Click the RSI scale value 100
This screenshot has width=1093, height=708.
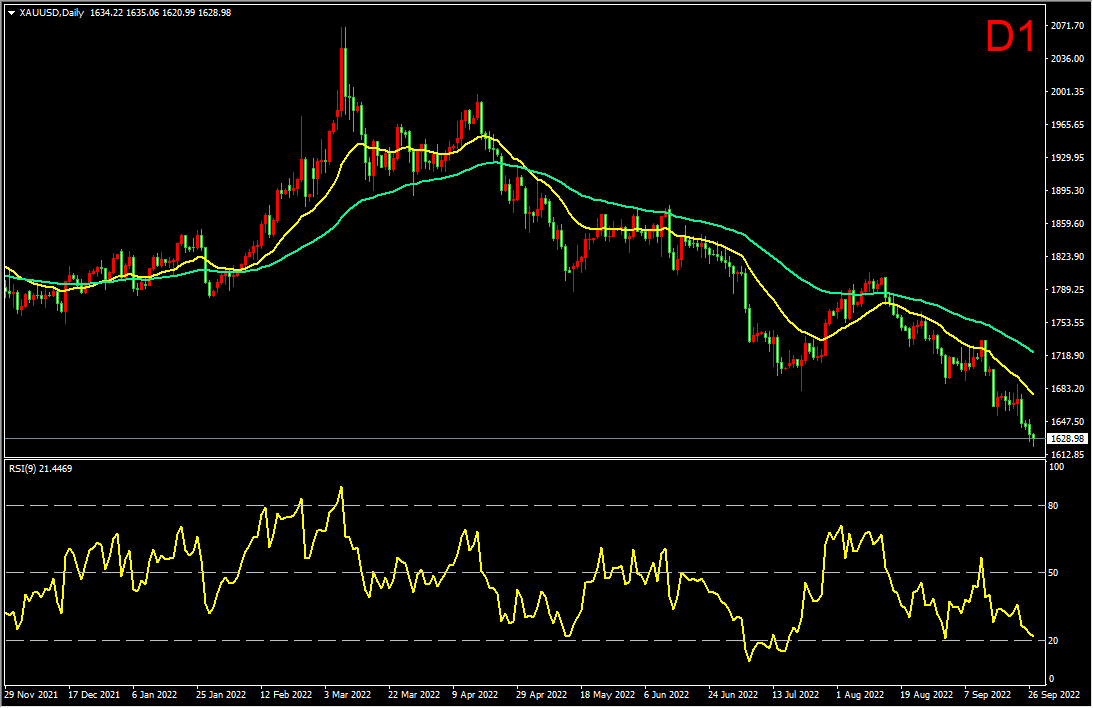[x=1056, y=467]
